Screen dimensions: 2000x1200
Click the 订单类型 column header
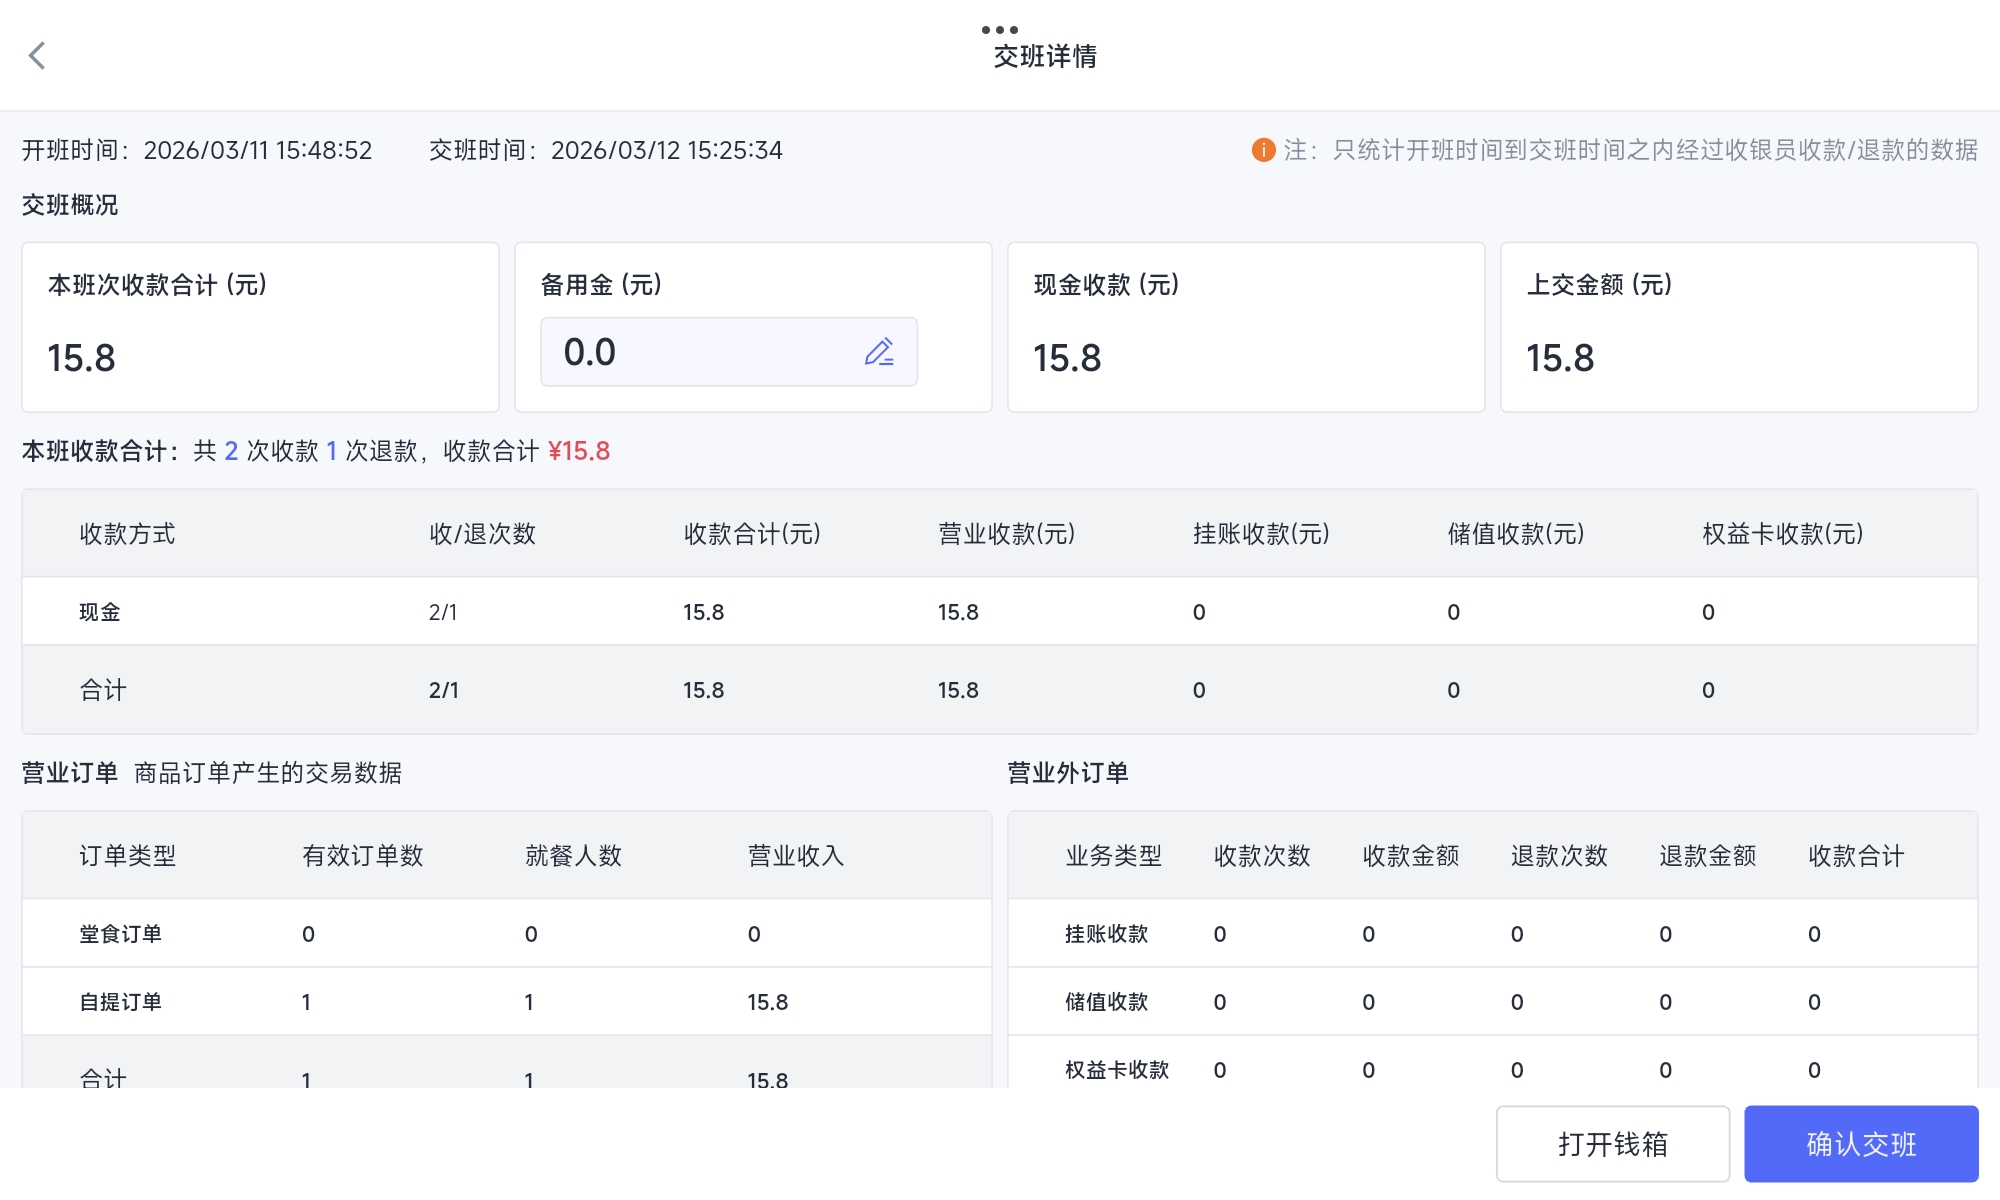[127, 856]
